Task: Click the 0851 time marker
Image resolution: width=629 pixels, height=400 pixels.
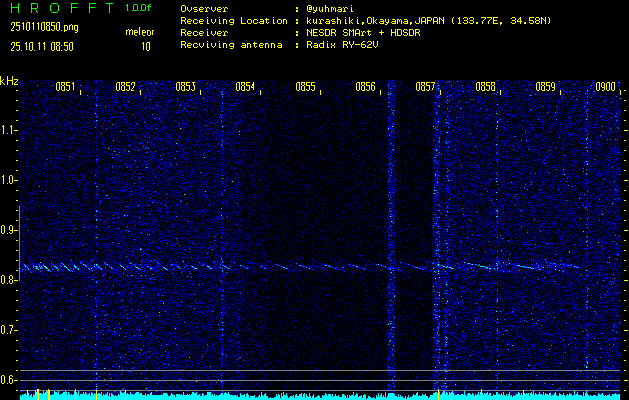Action: [x=66, y=87]
